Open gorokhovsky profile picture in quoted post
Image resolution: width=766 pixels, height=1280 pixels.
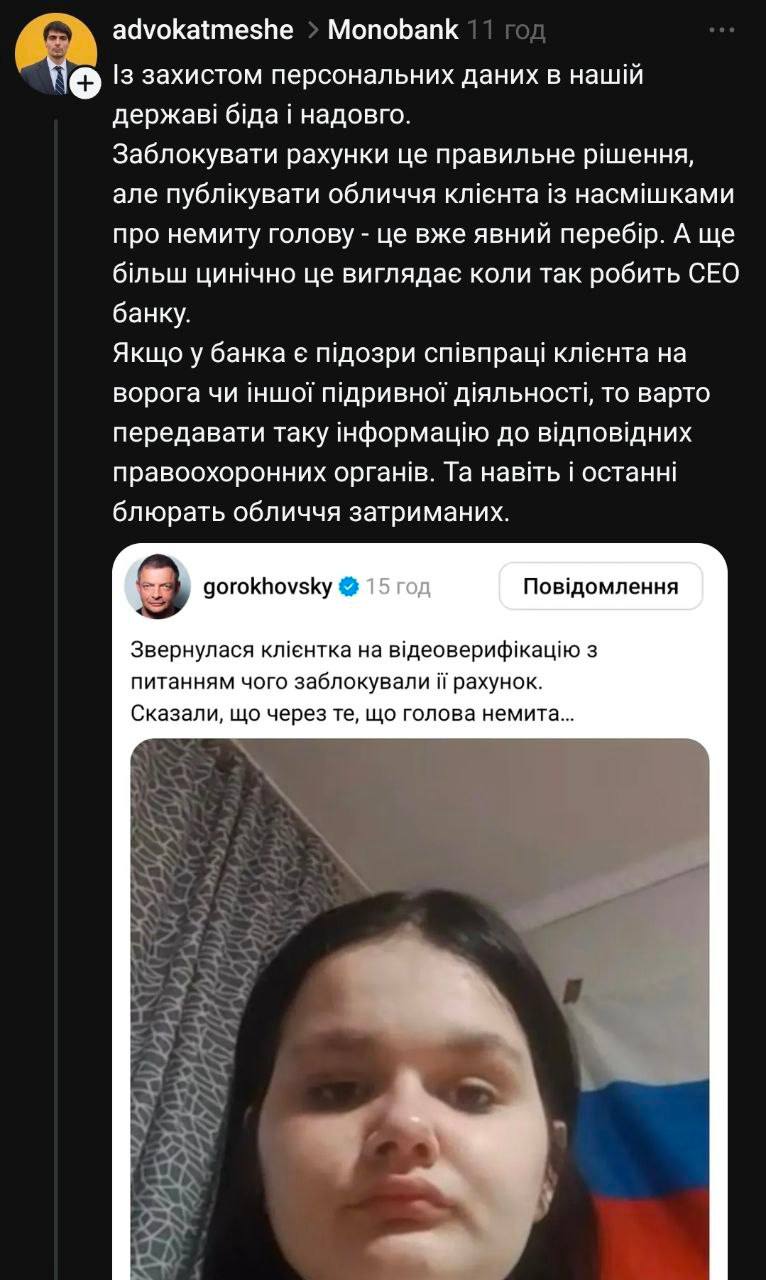[157, 586]
